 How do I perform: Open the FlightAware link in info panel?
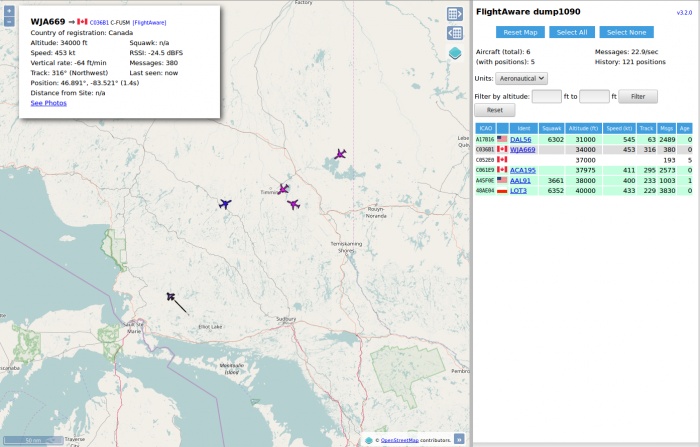click(x=150, y=23)
